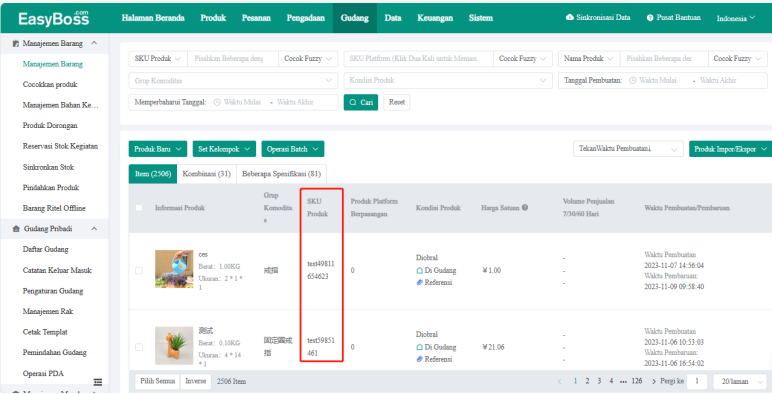Click Referensi tag icon for test49811654623

click(419, 282)
